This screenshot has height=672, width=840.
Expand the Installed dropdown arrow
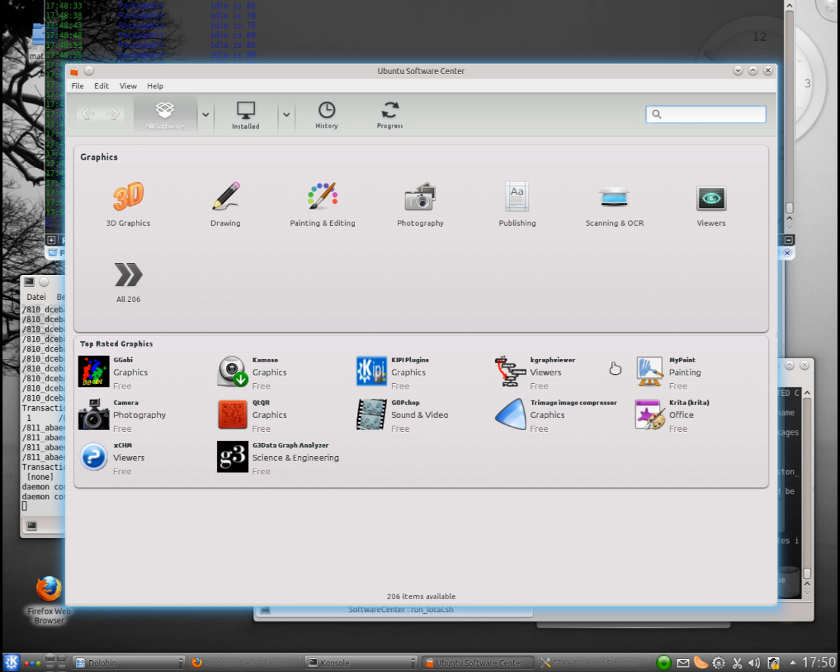(x=286, y=115)
